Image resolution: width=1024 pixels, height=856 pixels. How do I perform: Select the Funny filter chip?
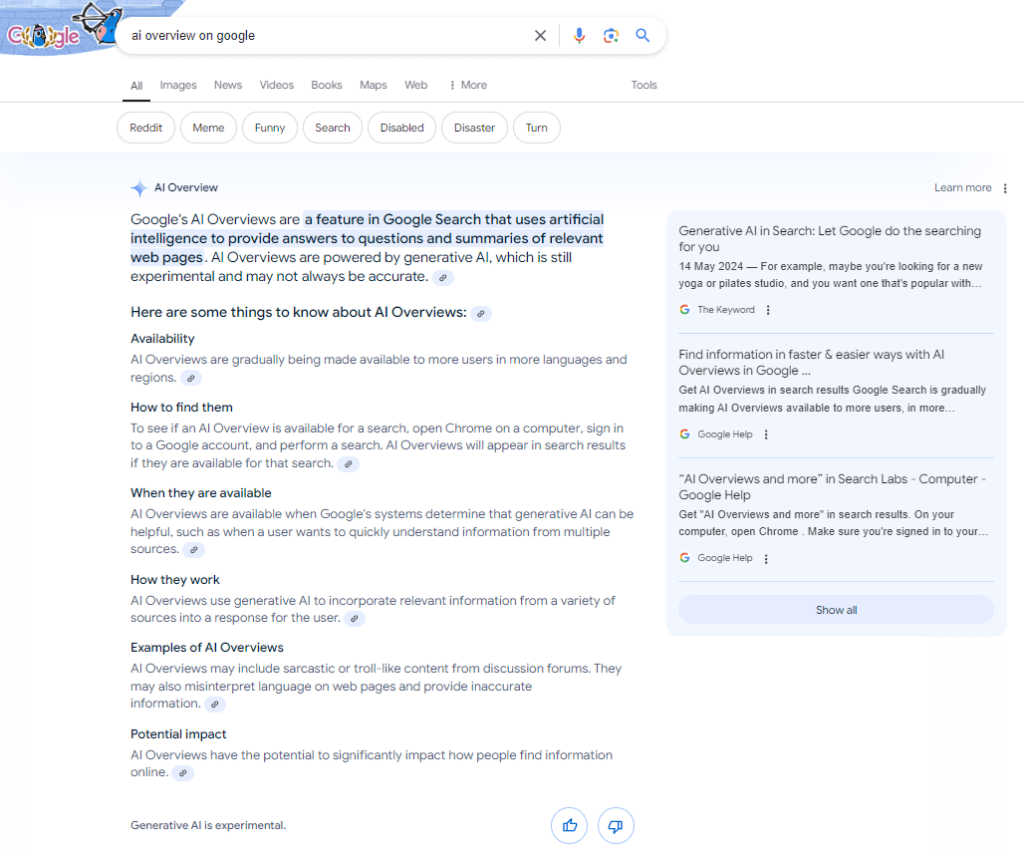(x=270, y=128)
